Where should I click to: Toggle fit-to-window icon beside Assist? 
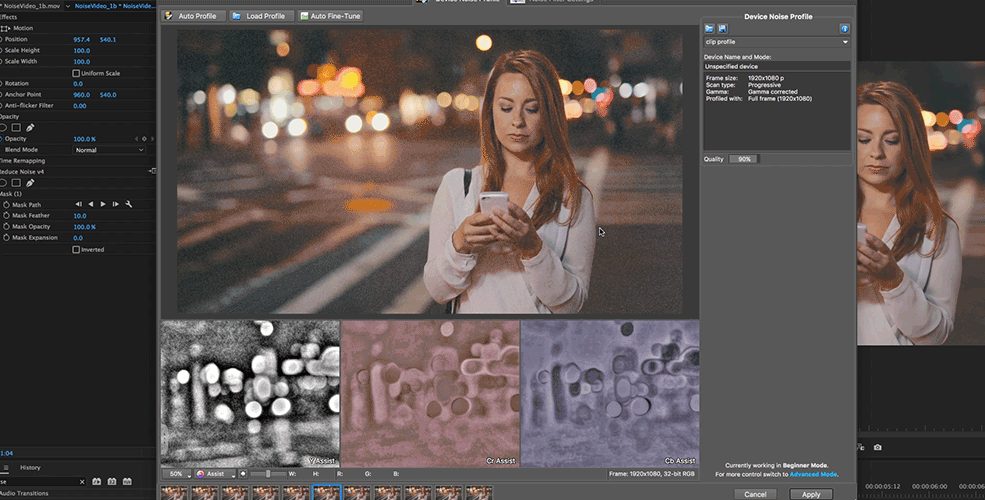[x=243, y=474]
